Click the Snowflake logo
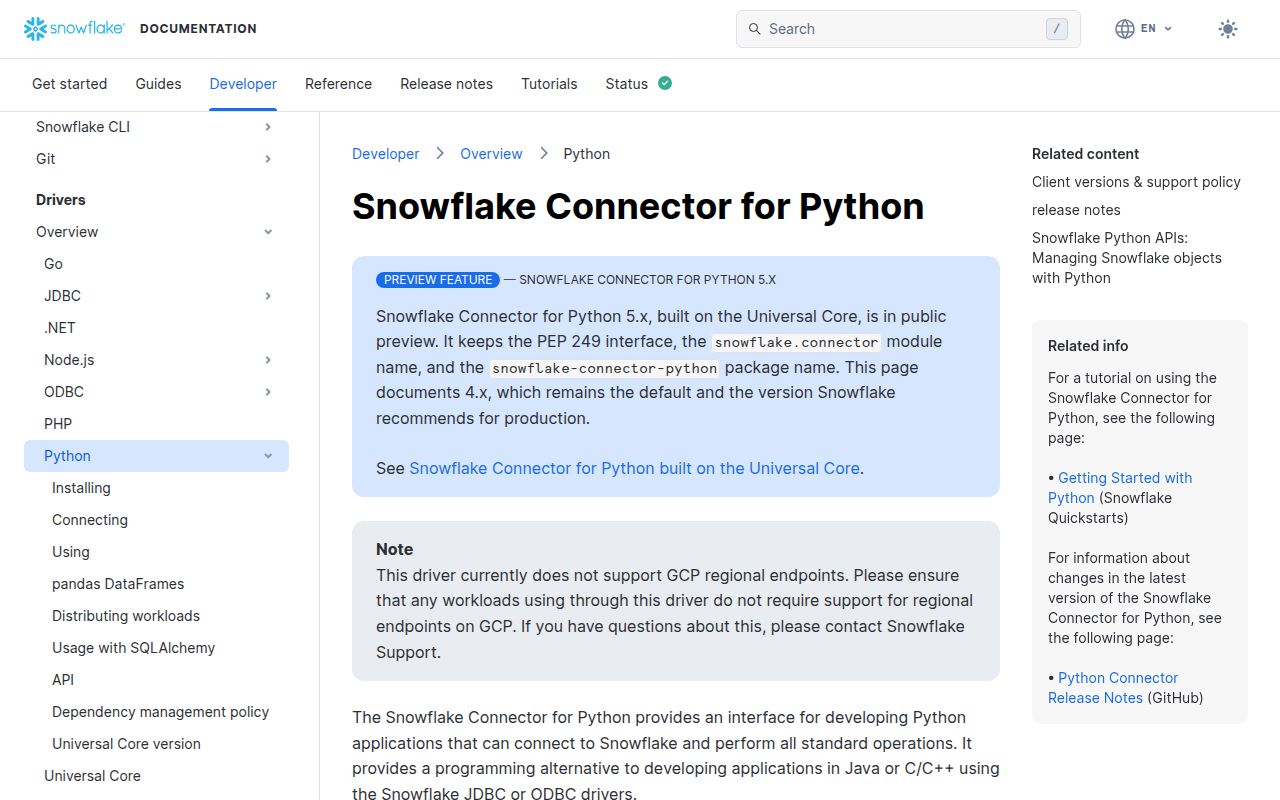The height and width of the screenshot is (800, 1280). (74, 29)
